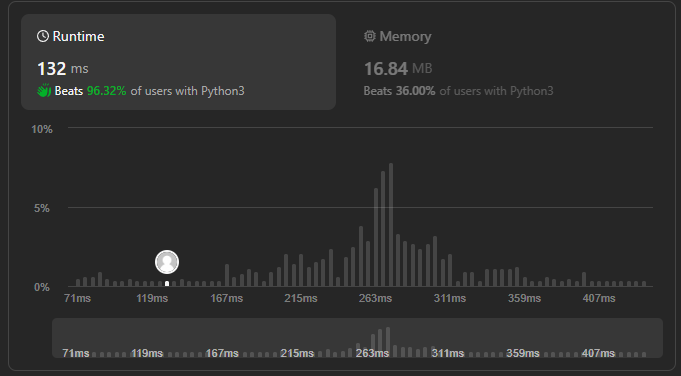Click the green clapping hands icon
681x376 pixels.
click(x=44, y=91)
